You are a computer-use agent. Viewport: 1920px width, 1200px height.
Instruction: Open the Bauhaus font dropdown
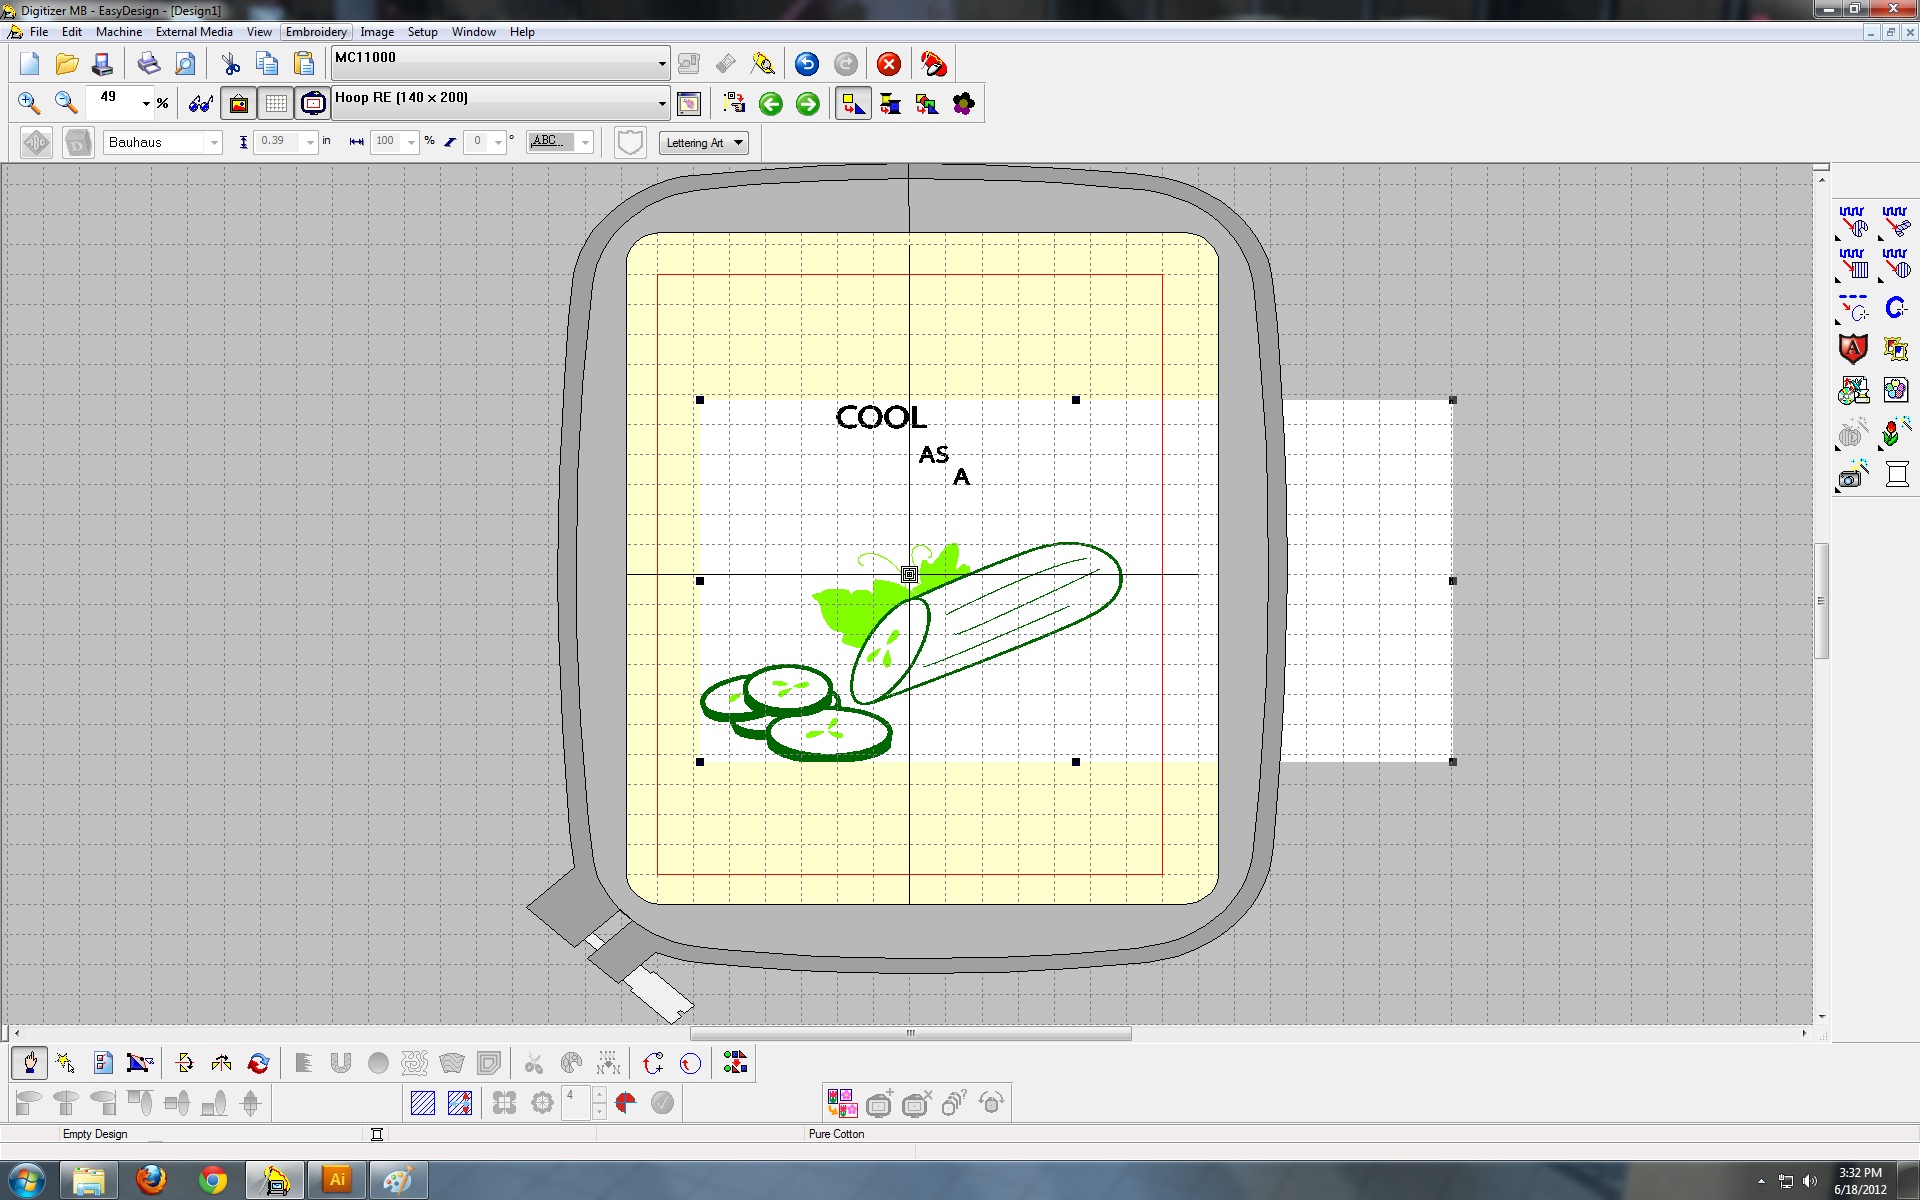pos(213,143)
